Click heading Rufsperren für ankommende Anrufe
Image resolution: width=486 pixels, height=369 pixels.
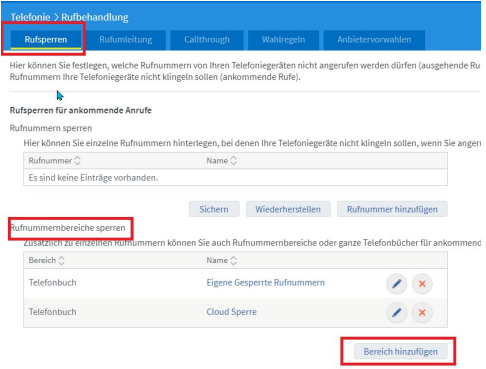(x=81, y=110)
